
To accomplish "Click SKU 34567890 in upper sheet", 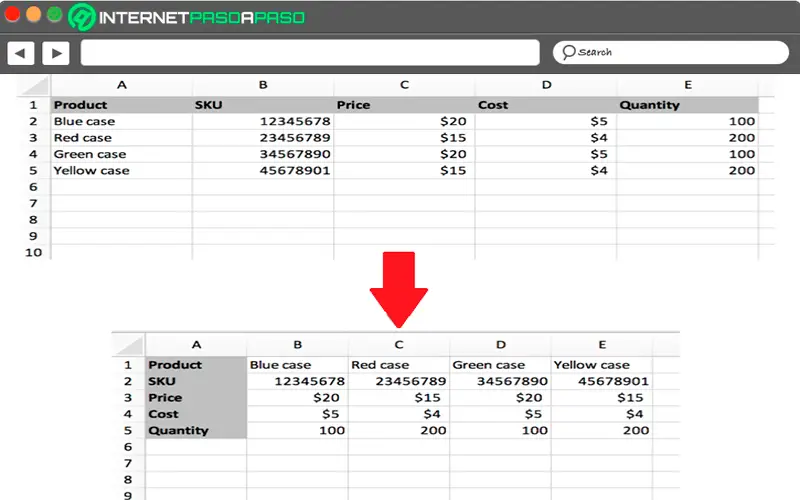I will (263, 154).
